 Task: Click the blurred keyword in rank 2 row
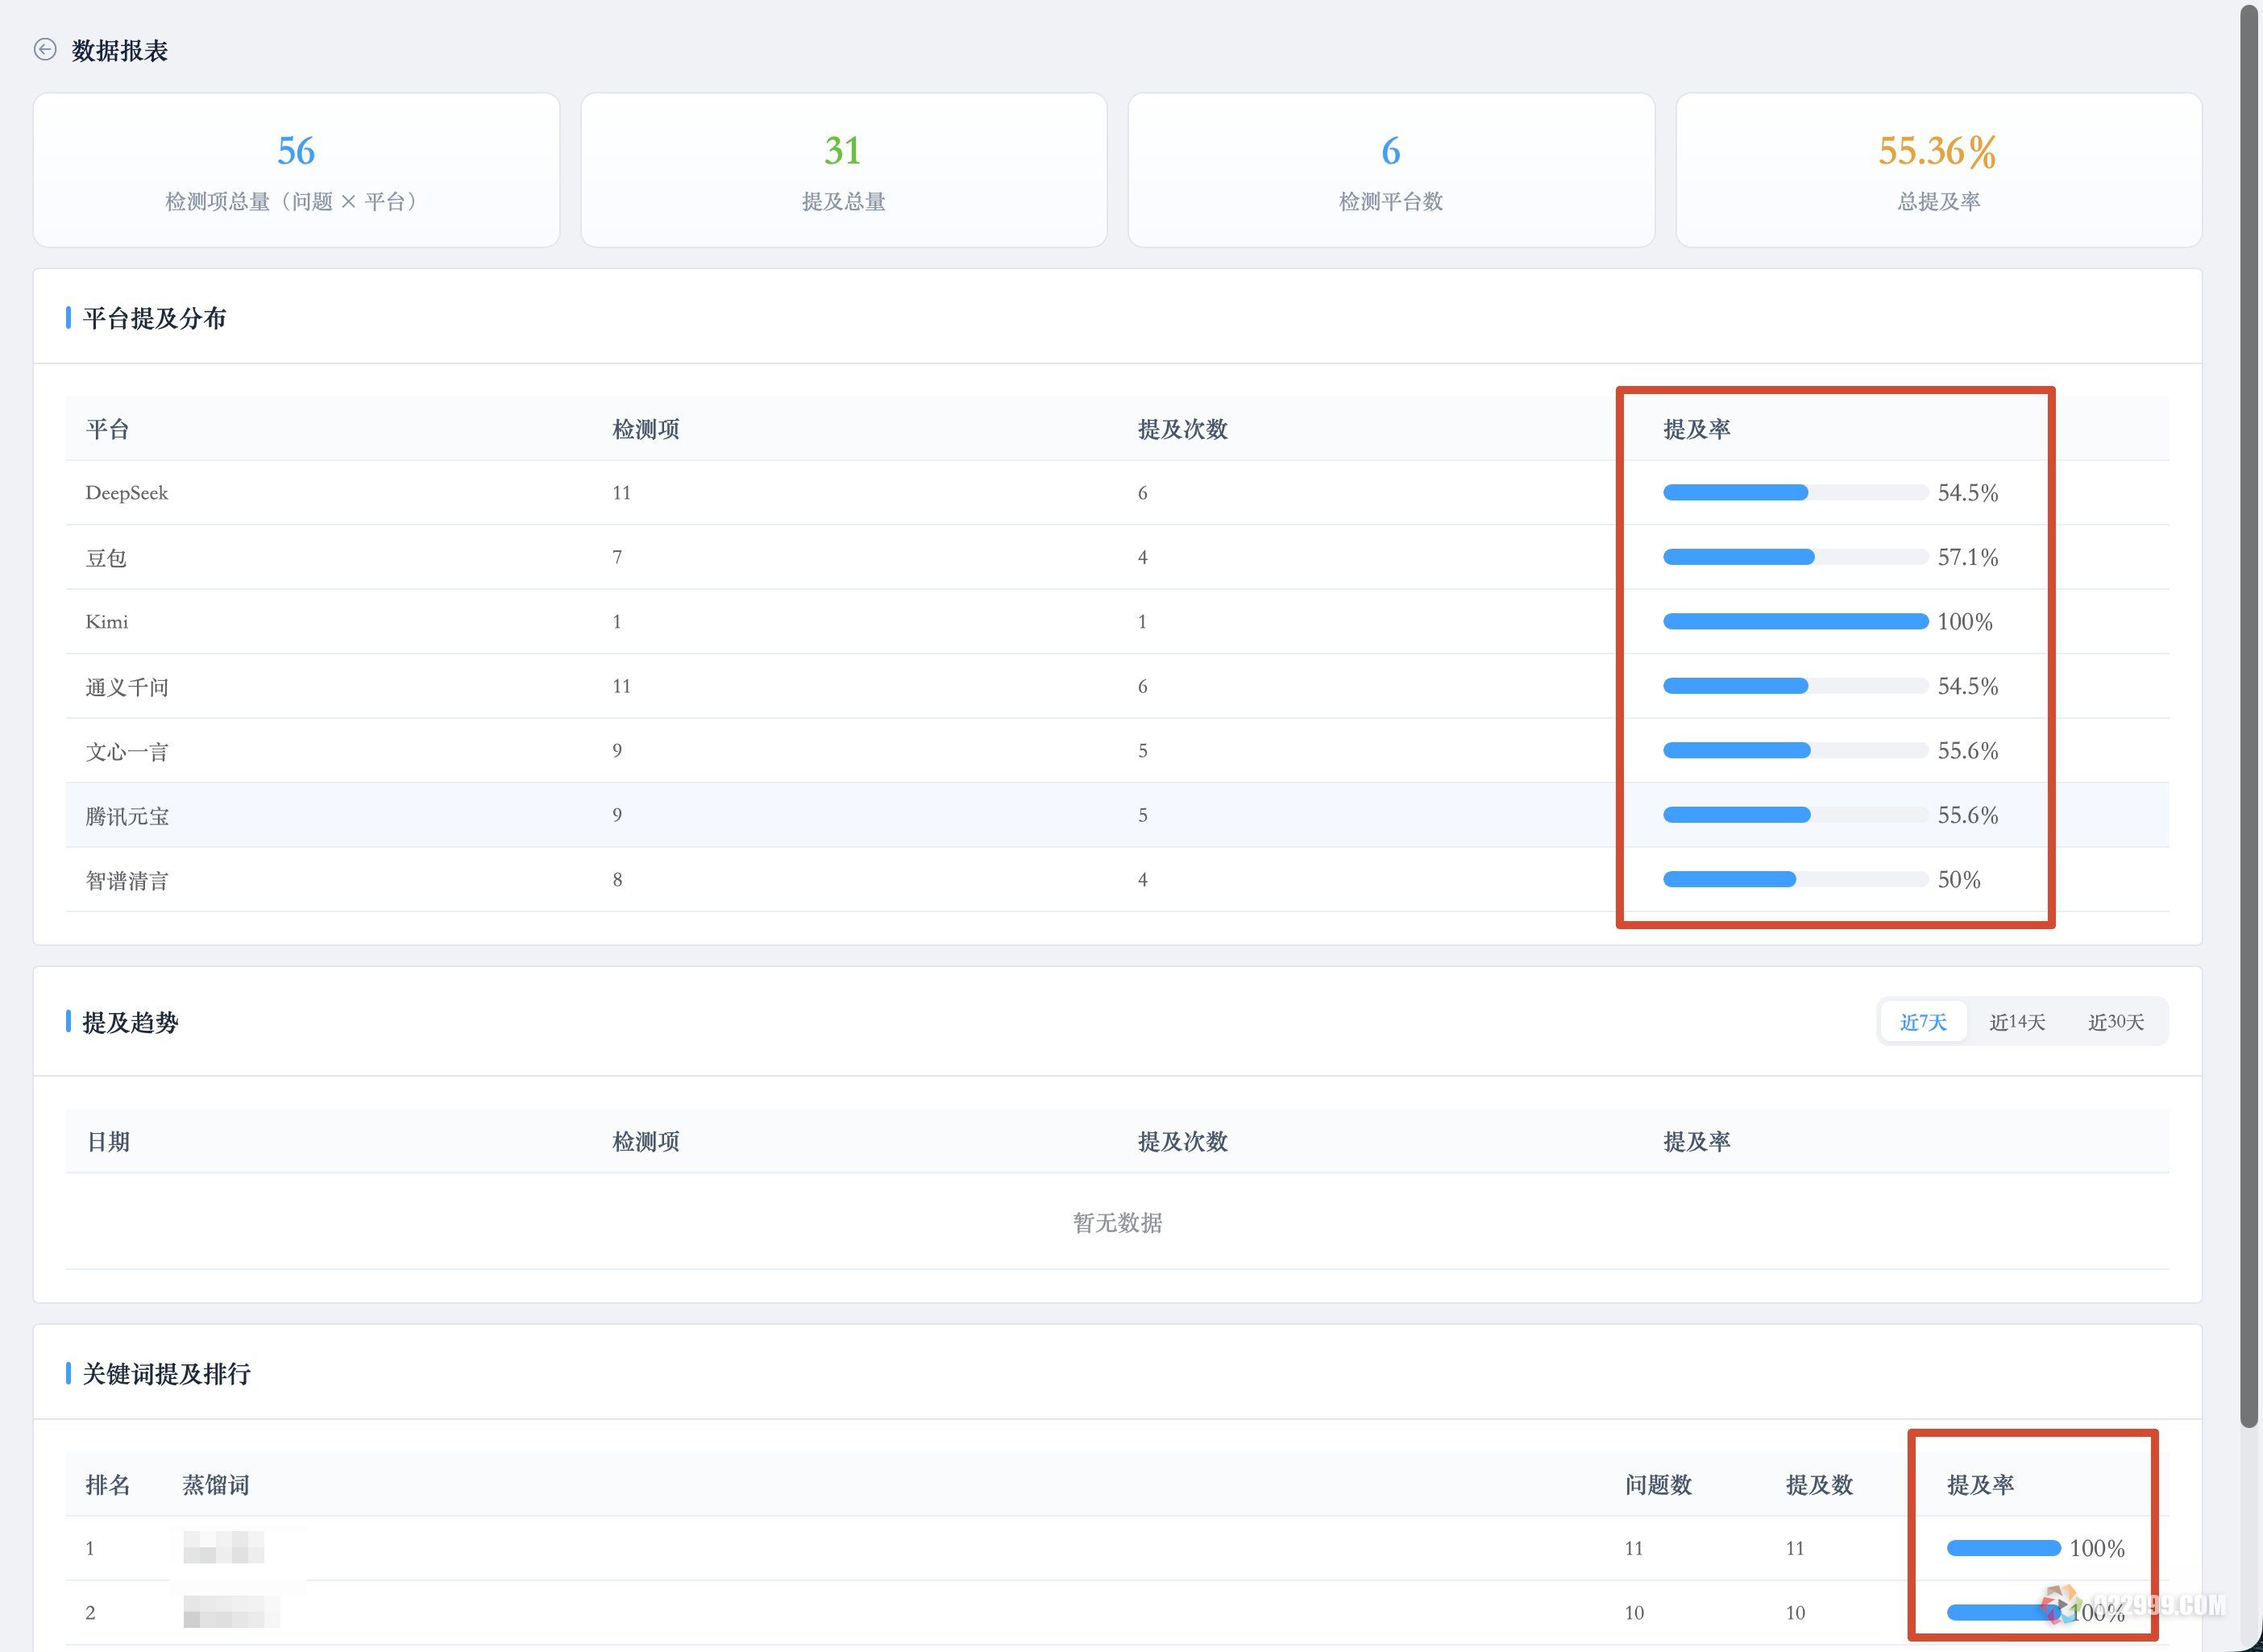point(231,1612)
